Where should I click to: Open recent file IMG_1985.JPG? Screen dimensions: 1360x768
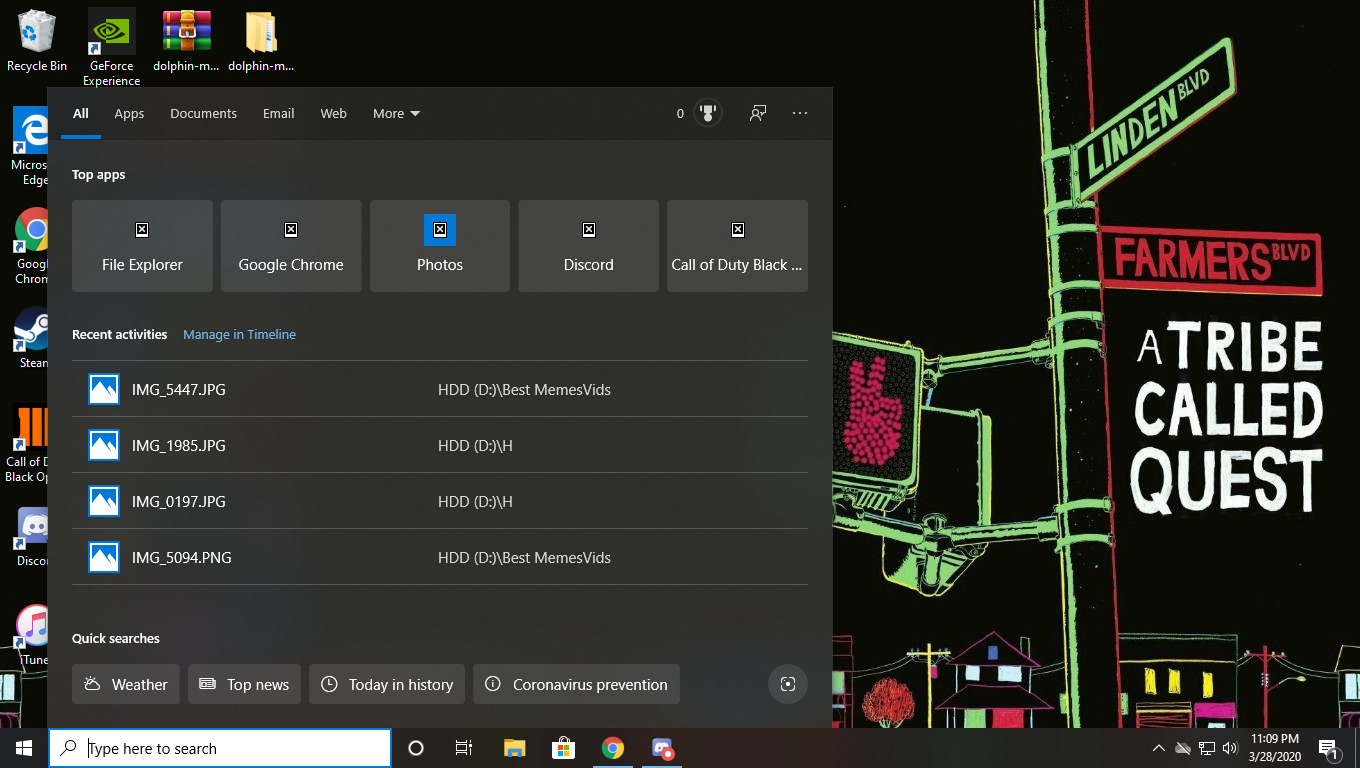(x=440, y=445)
